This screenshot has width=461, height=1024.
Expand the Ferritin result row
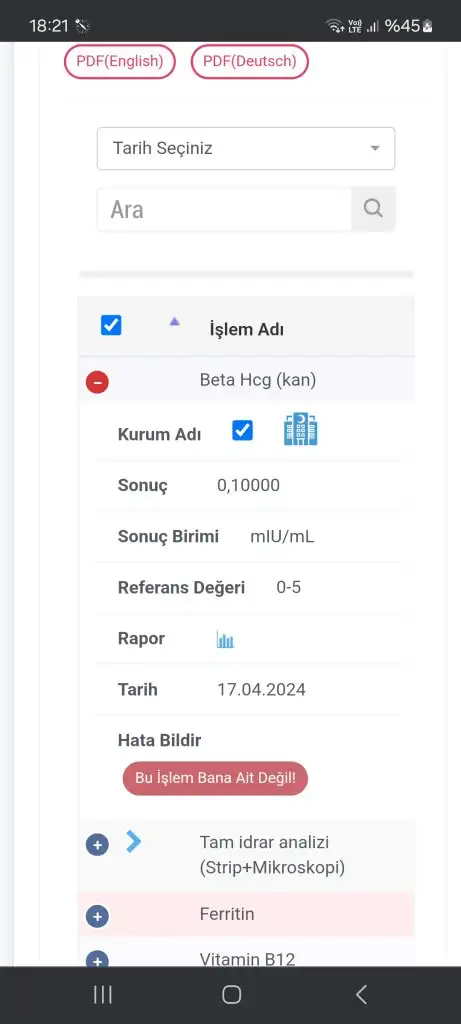(x=97, y=916)
